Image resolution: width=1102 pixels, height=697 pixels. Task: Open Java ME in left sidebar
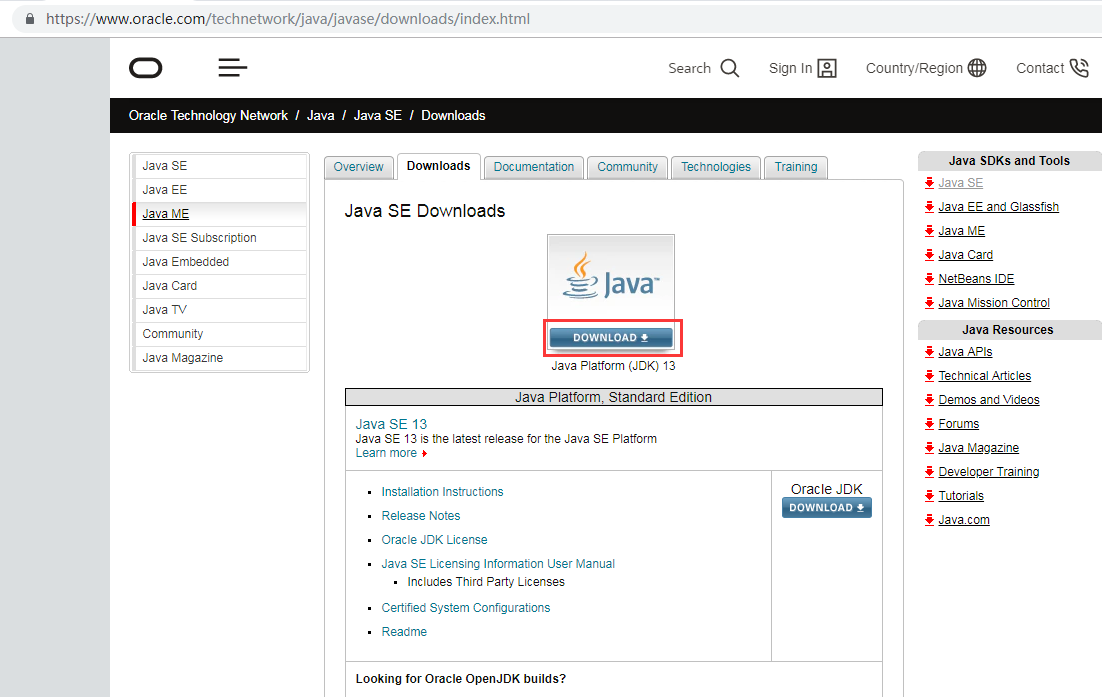[x=220, y=214]
